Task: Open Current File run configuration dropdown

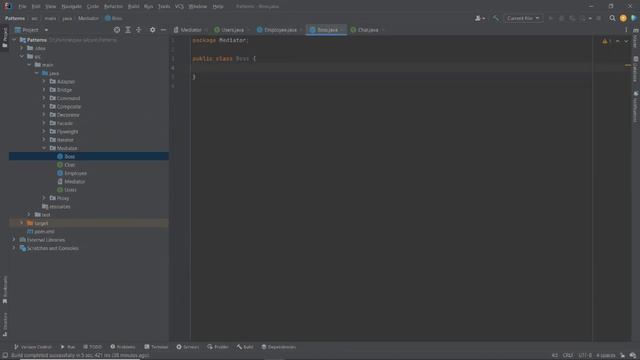Action: [x=523, y=18]
